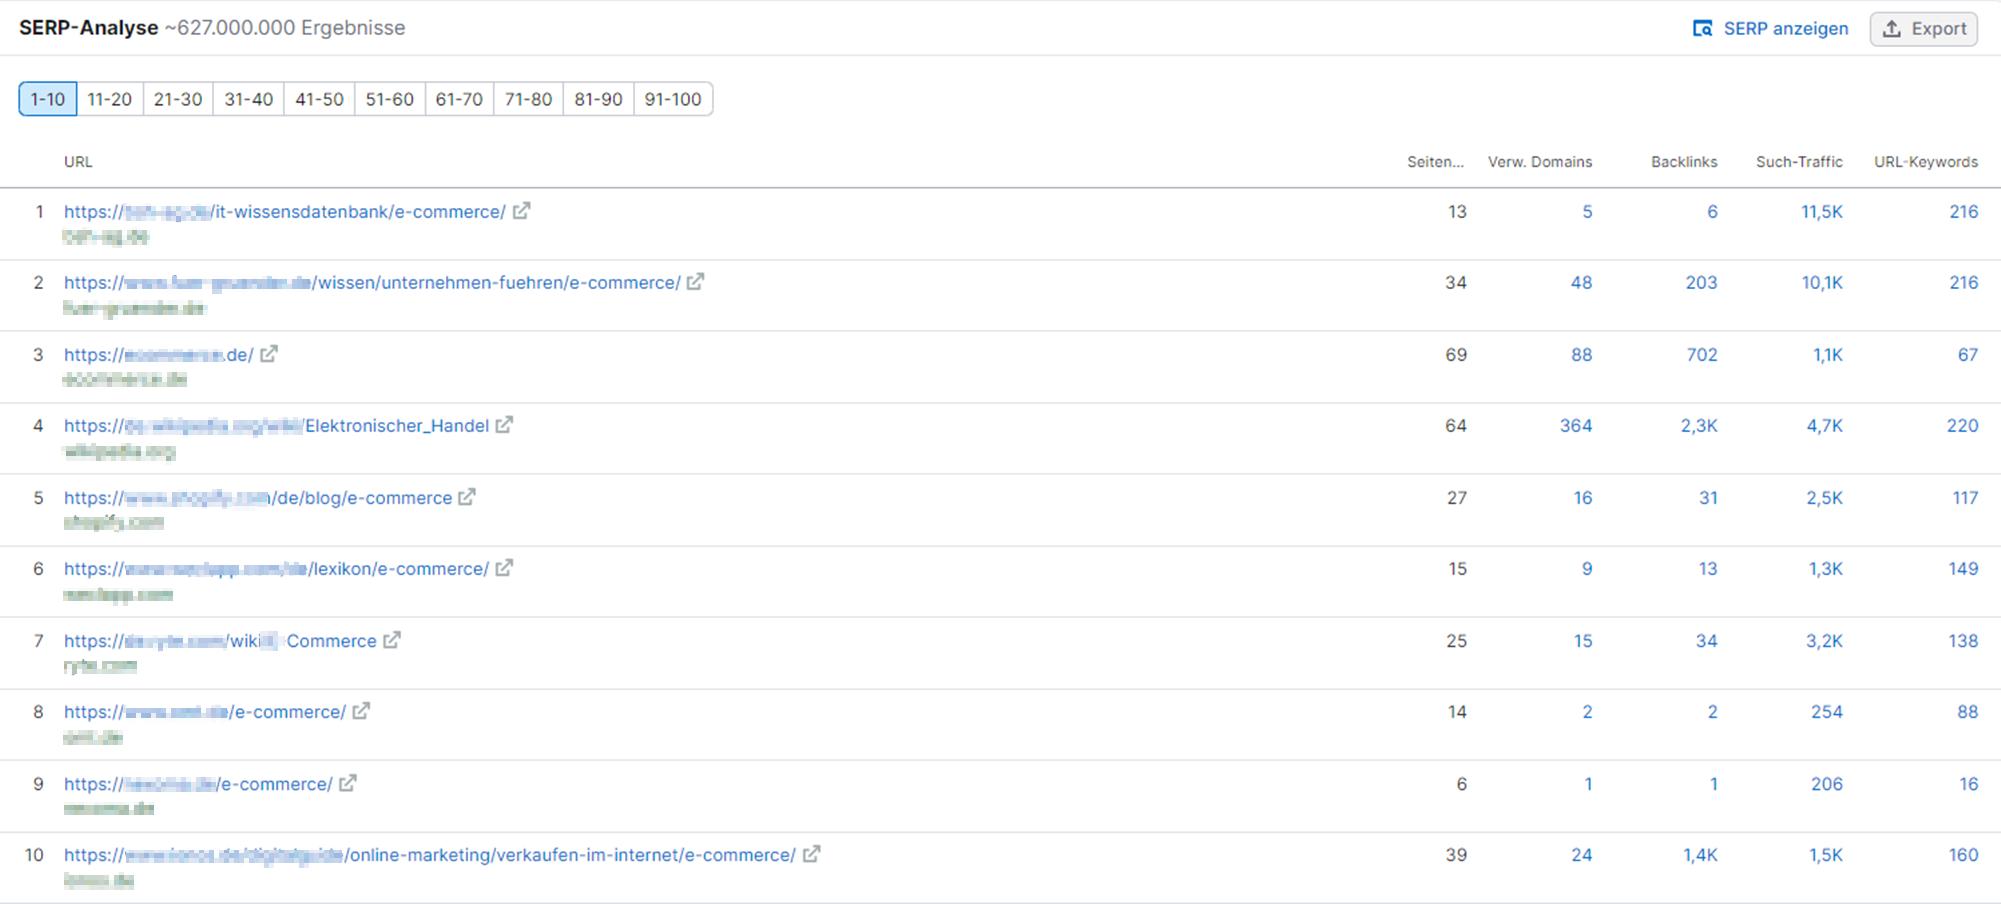Open the online-marketing/verkaufen-im-internet URL link

tap(430, 854)
